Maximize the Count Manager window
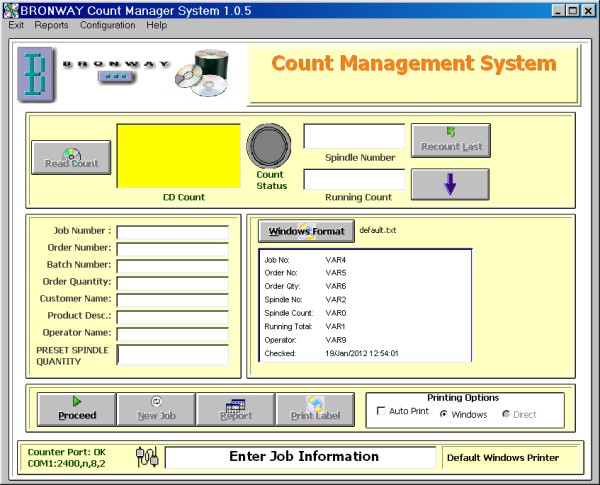 tap(573, 10)
